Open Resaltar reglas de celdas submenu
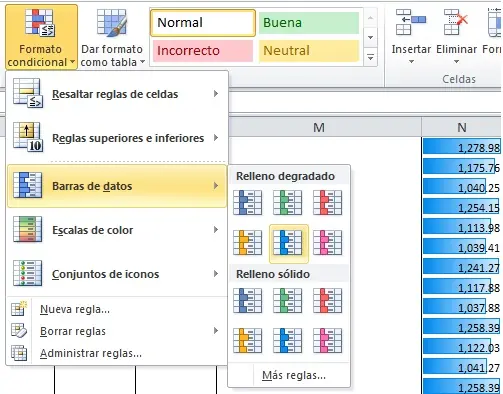Image resolution: width=503 pixels, height=394 pixels. click(117, 94)
